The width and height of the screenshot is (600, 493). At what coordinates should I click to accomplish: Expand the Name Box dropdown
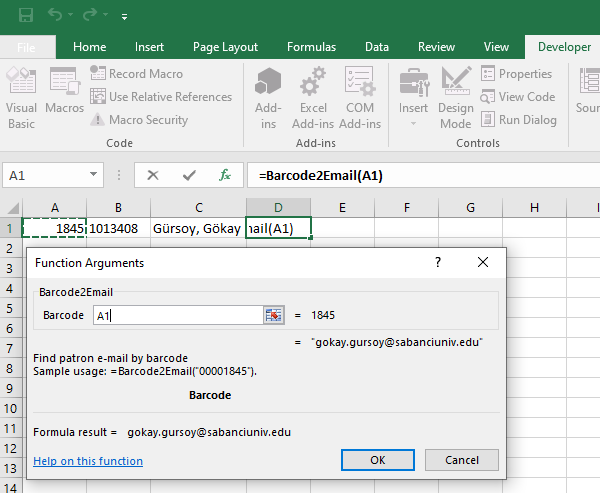click(93, 175)
